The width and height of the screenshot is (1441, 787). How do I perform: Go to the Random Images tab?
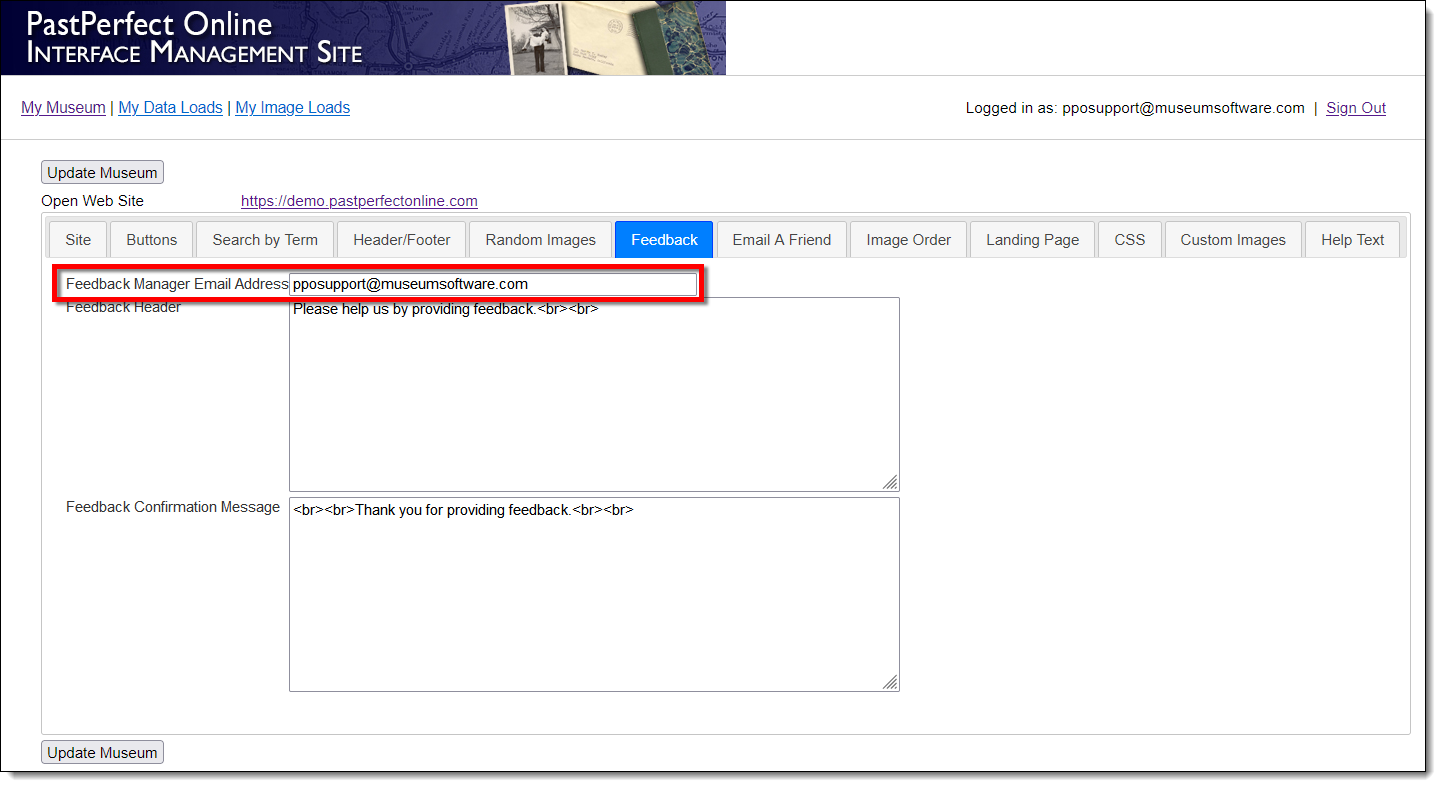[x=541, y=240]
